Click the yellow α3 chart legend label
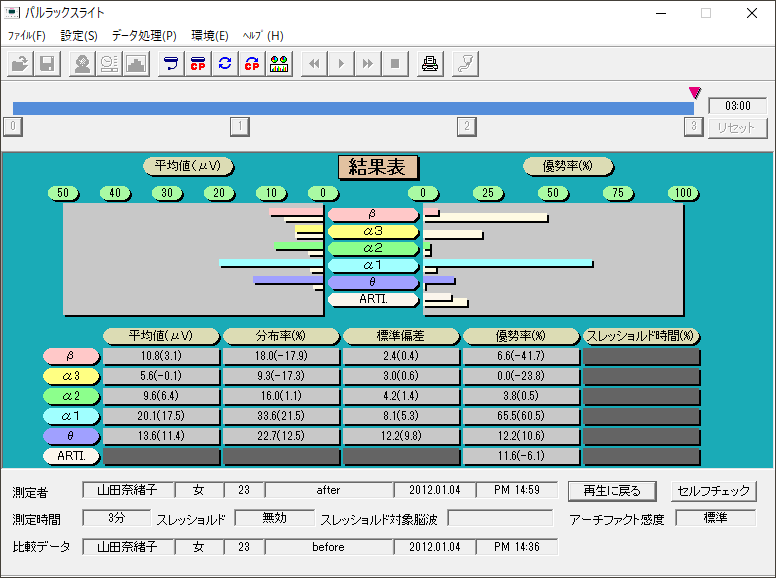The width and height of the screenshot is (776, 578). [x=373, y=231]
